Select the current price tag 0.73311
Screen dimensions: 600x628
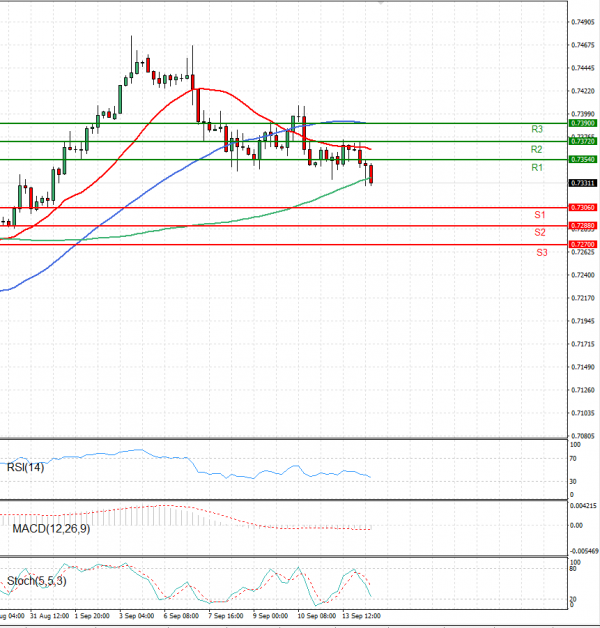tap(583, 183)
